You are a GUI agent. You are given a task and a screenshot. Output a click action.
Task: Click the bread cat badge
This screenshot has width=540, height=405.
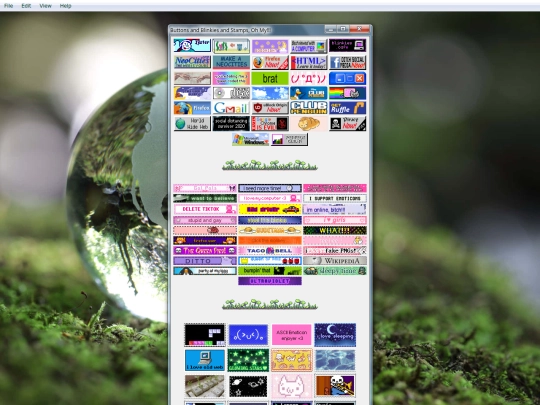[309, 123]
